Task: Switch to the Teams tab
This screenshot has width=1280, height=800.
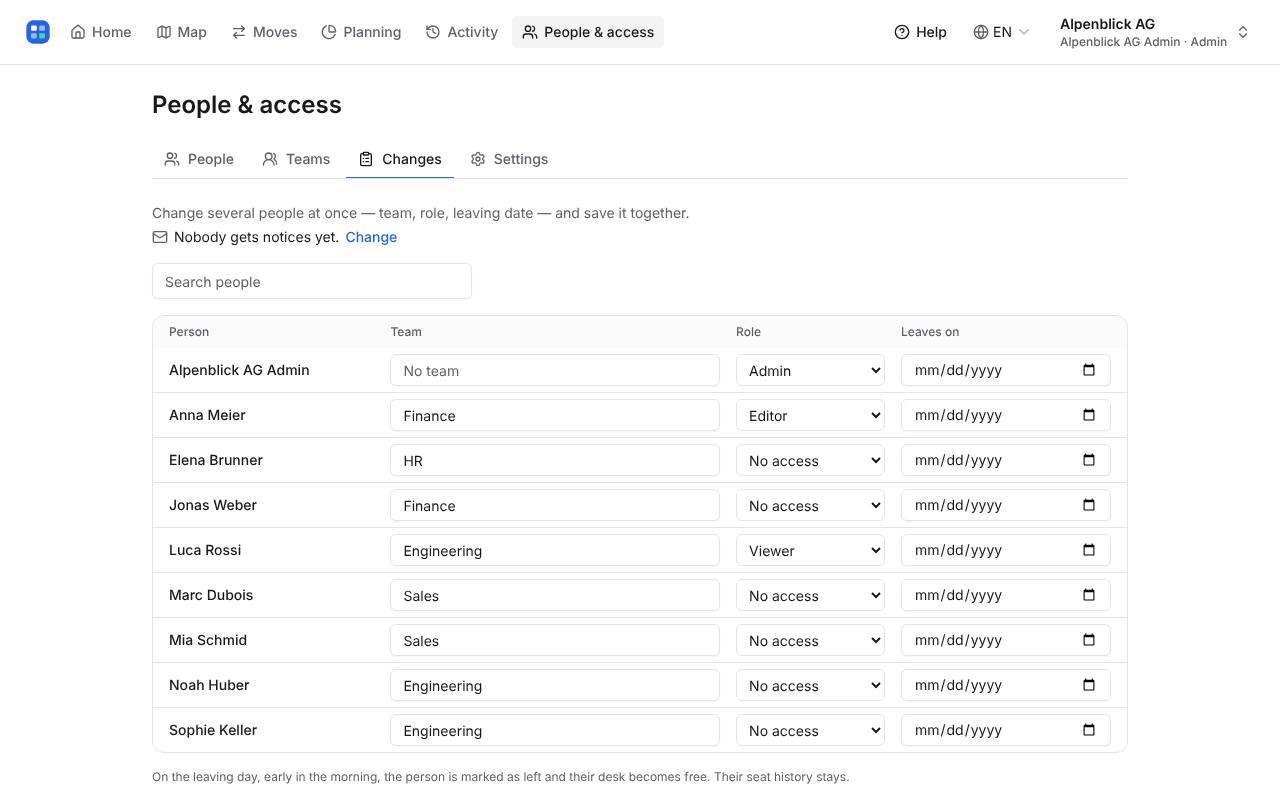Action: [296, 159]
